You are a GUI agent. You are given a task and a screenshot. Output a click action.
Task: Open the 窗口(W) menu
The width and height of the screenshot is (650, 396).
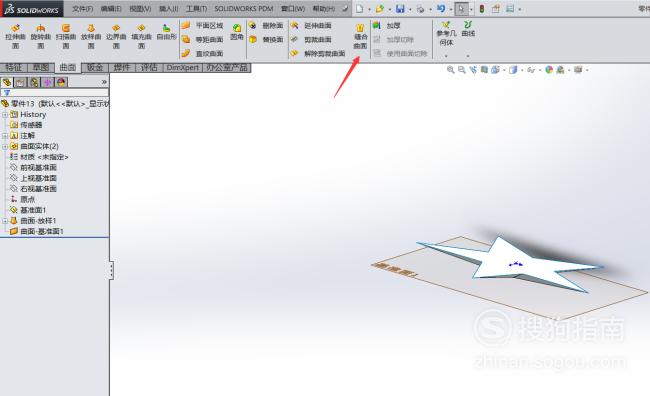tap(293, 9)
